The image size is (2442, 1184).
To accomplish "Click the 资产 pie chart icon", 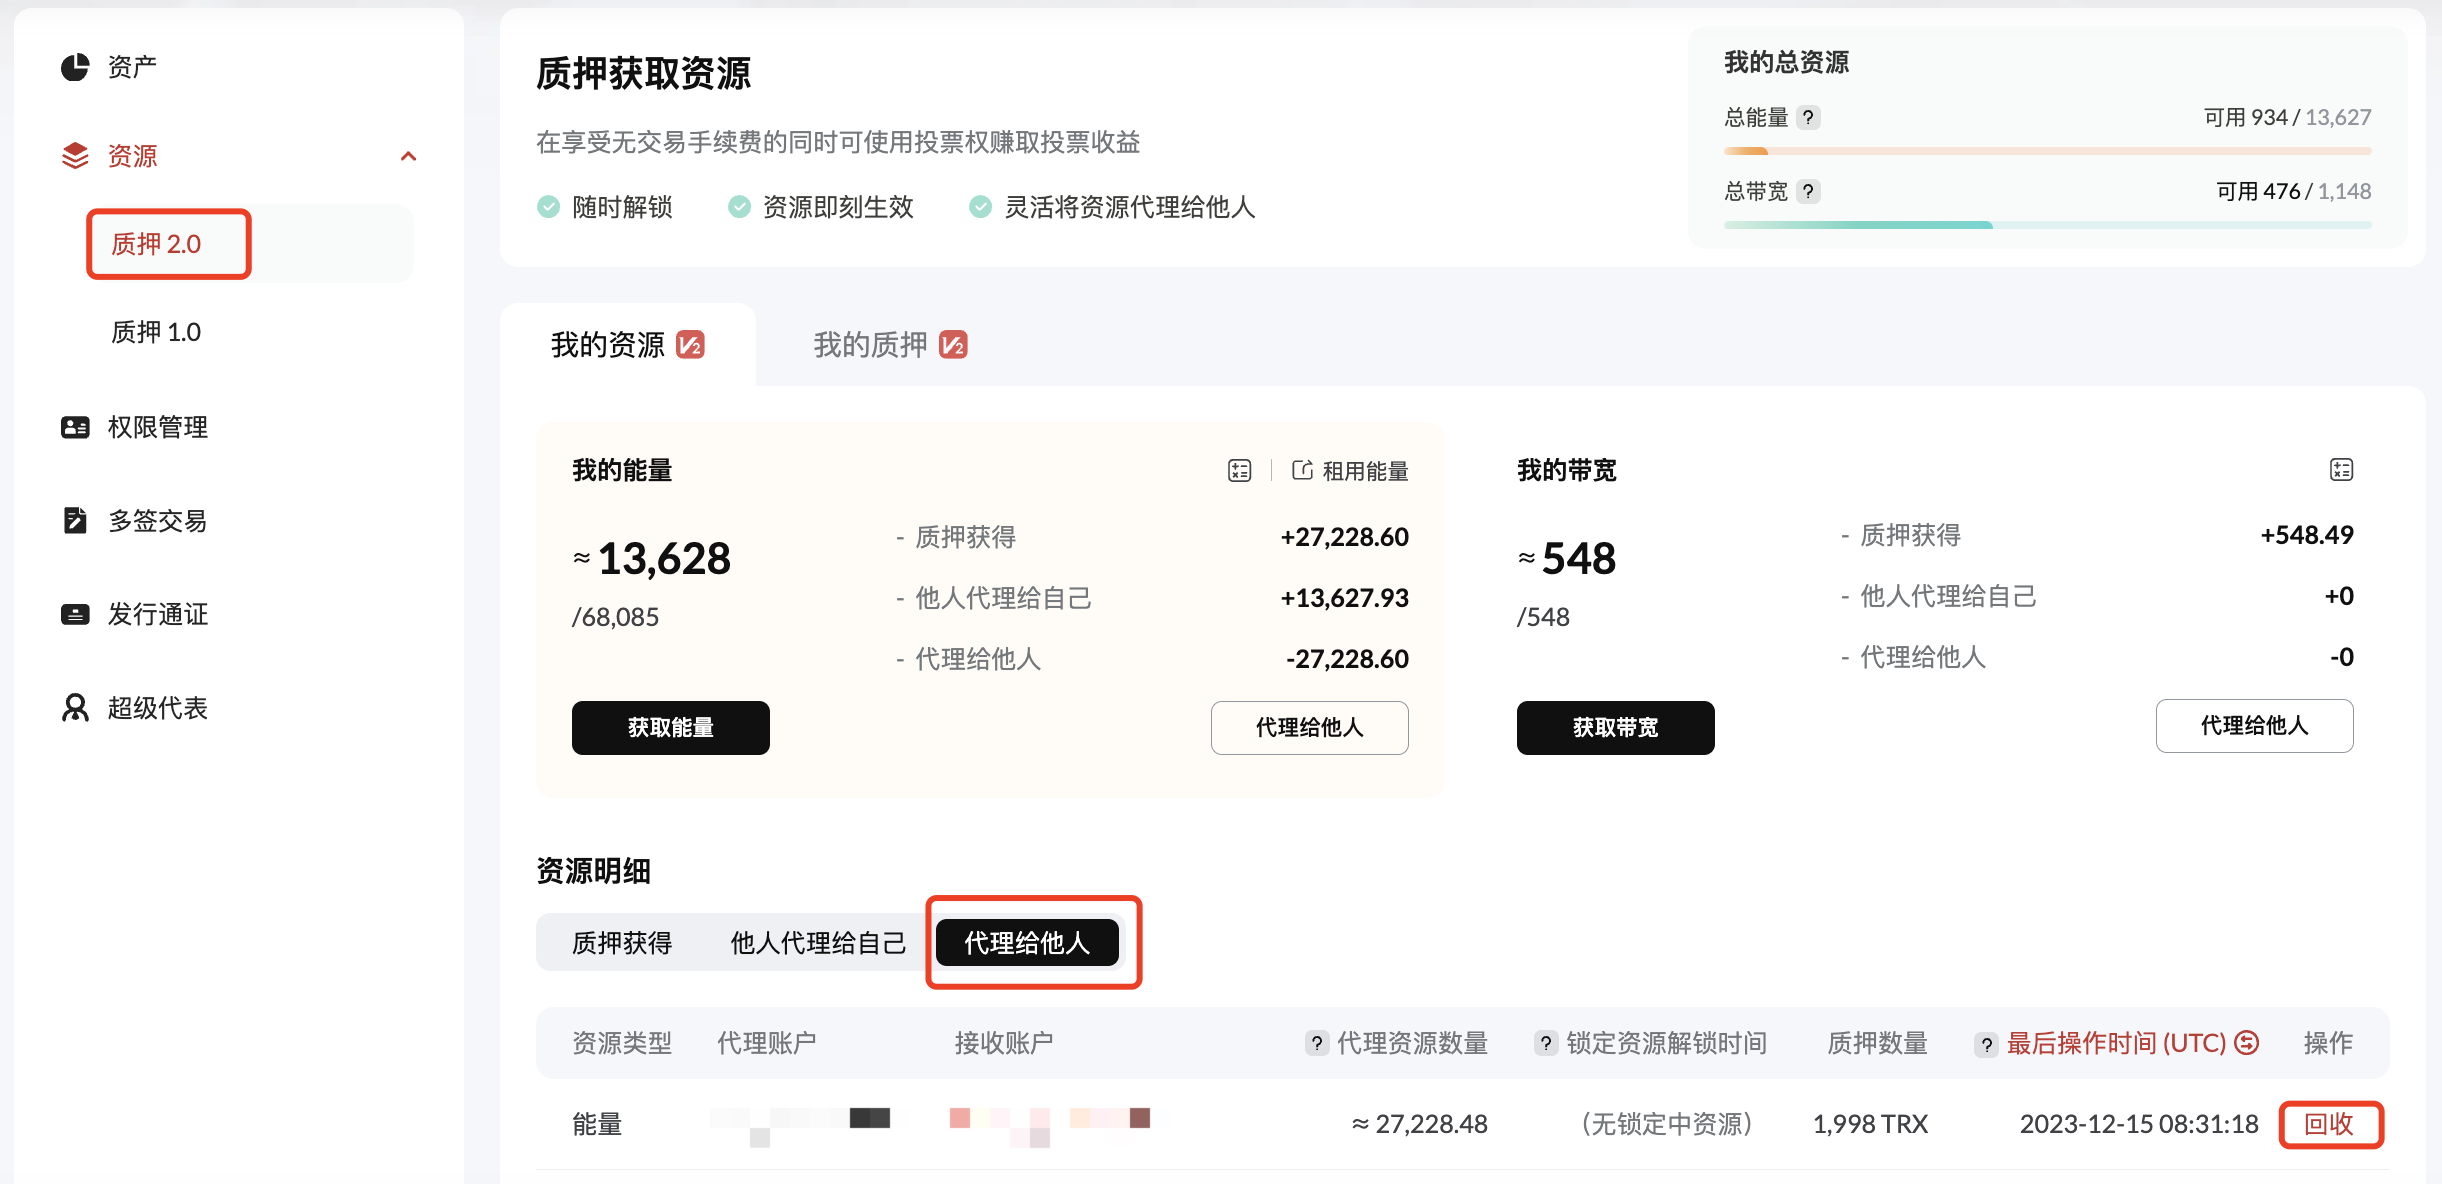I will 75,67.
